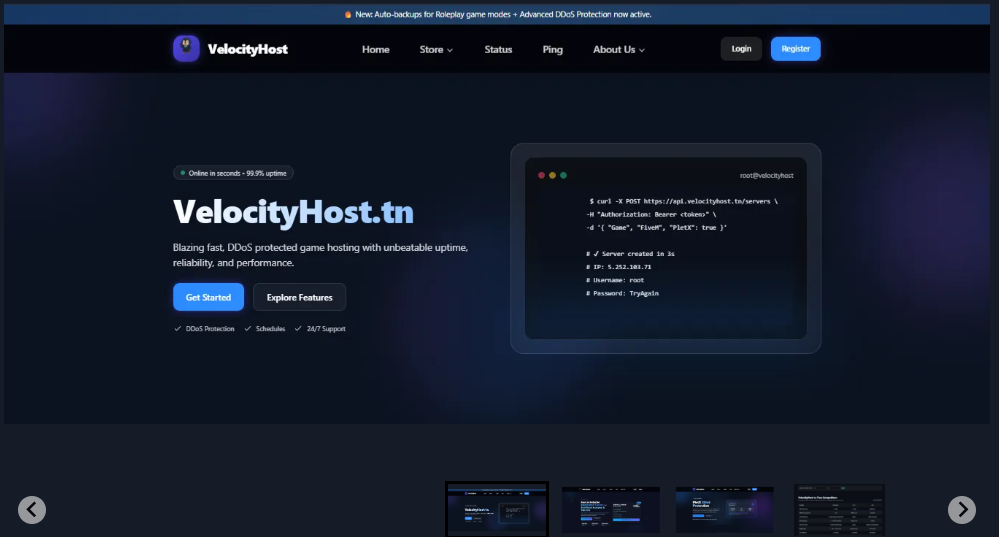
Task: Open the Home navigation link
Action: tap(376, 49)
